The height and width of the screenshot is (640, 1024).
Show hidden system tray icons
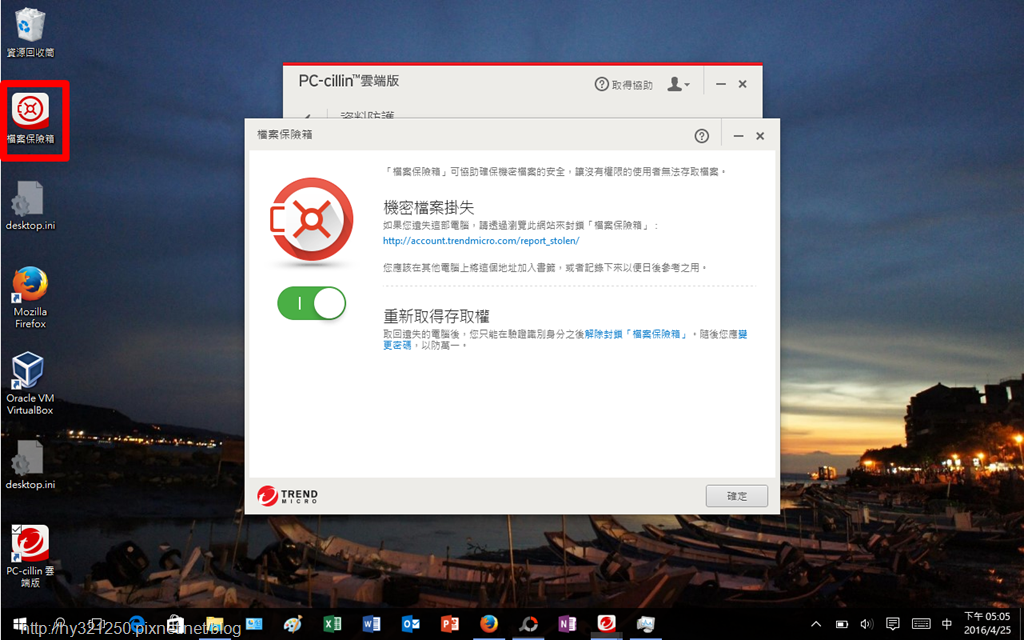816,624
